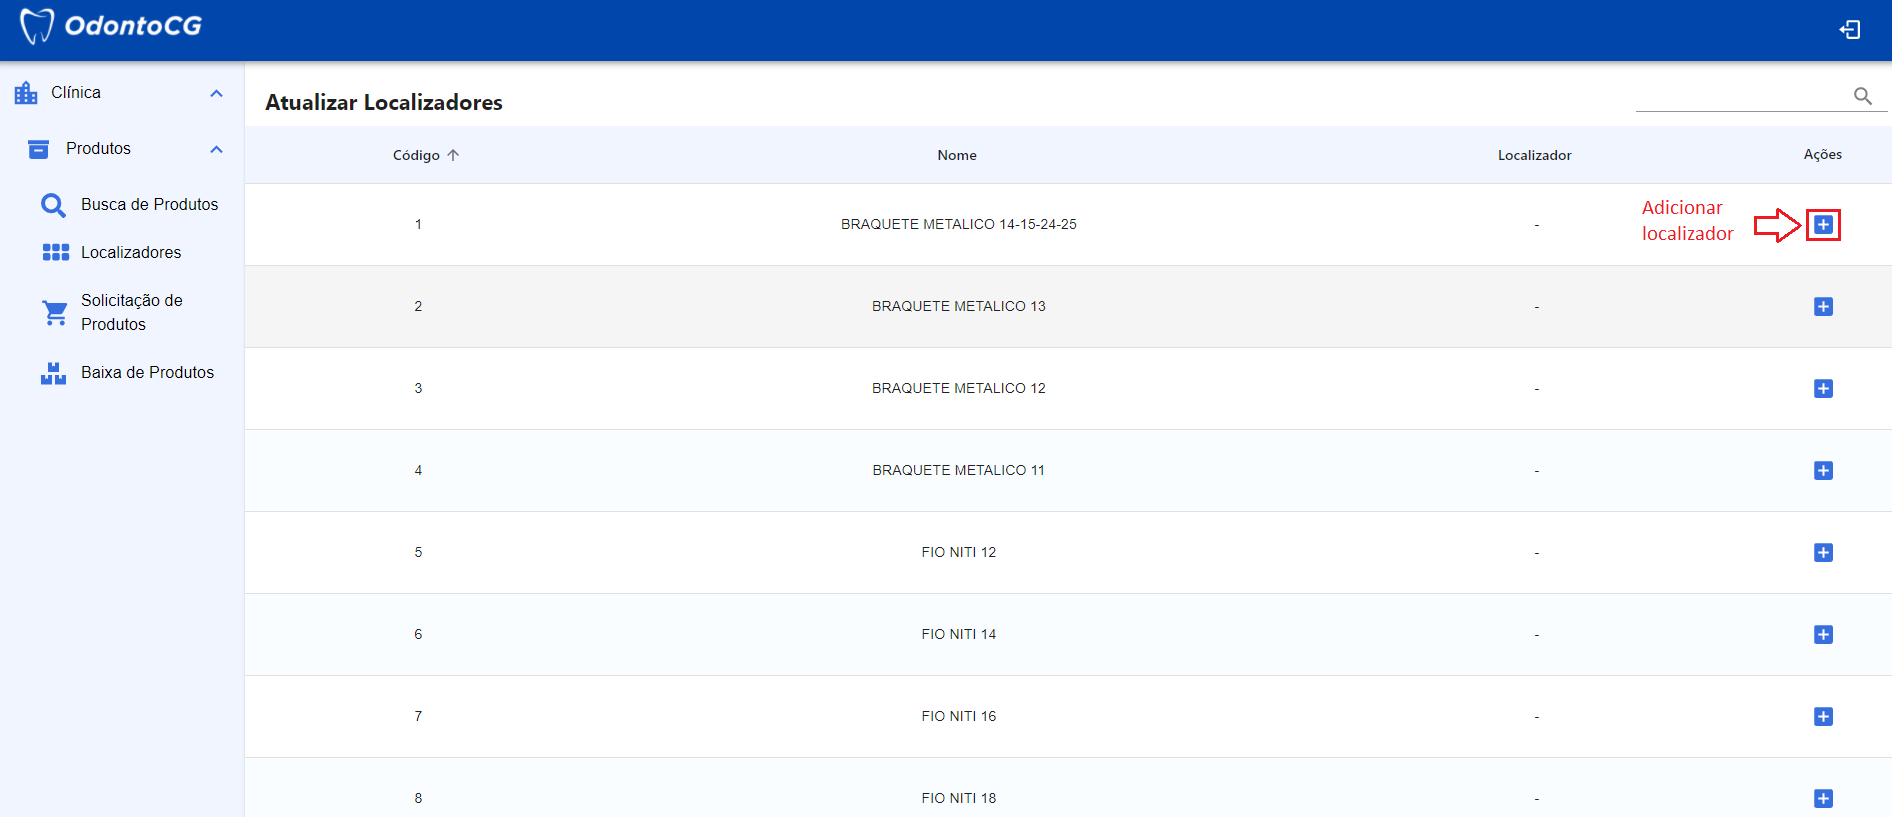Click the OdontoCG logo

(112, 27)
